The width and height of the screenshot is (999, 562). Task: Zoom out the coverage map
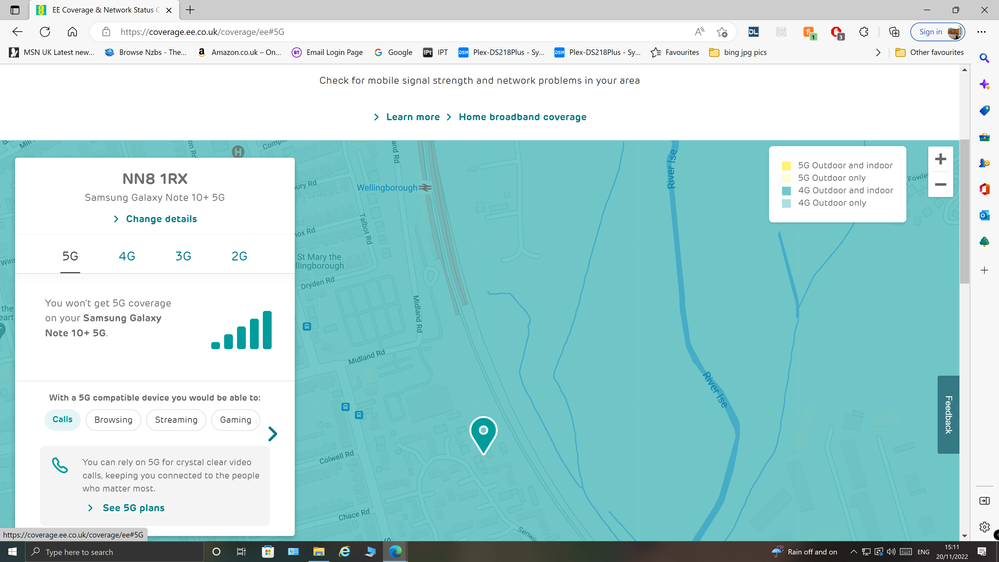click(x=940, y=185)
